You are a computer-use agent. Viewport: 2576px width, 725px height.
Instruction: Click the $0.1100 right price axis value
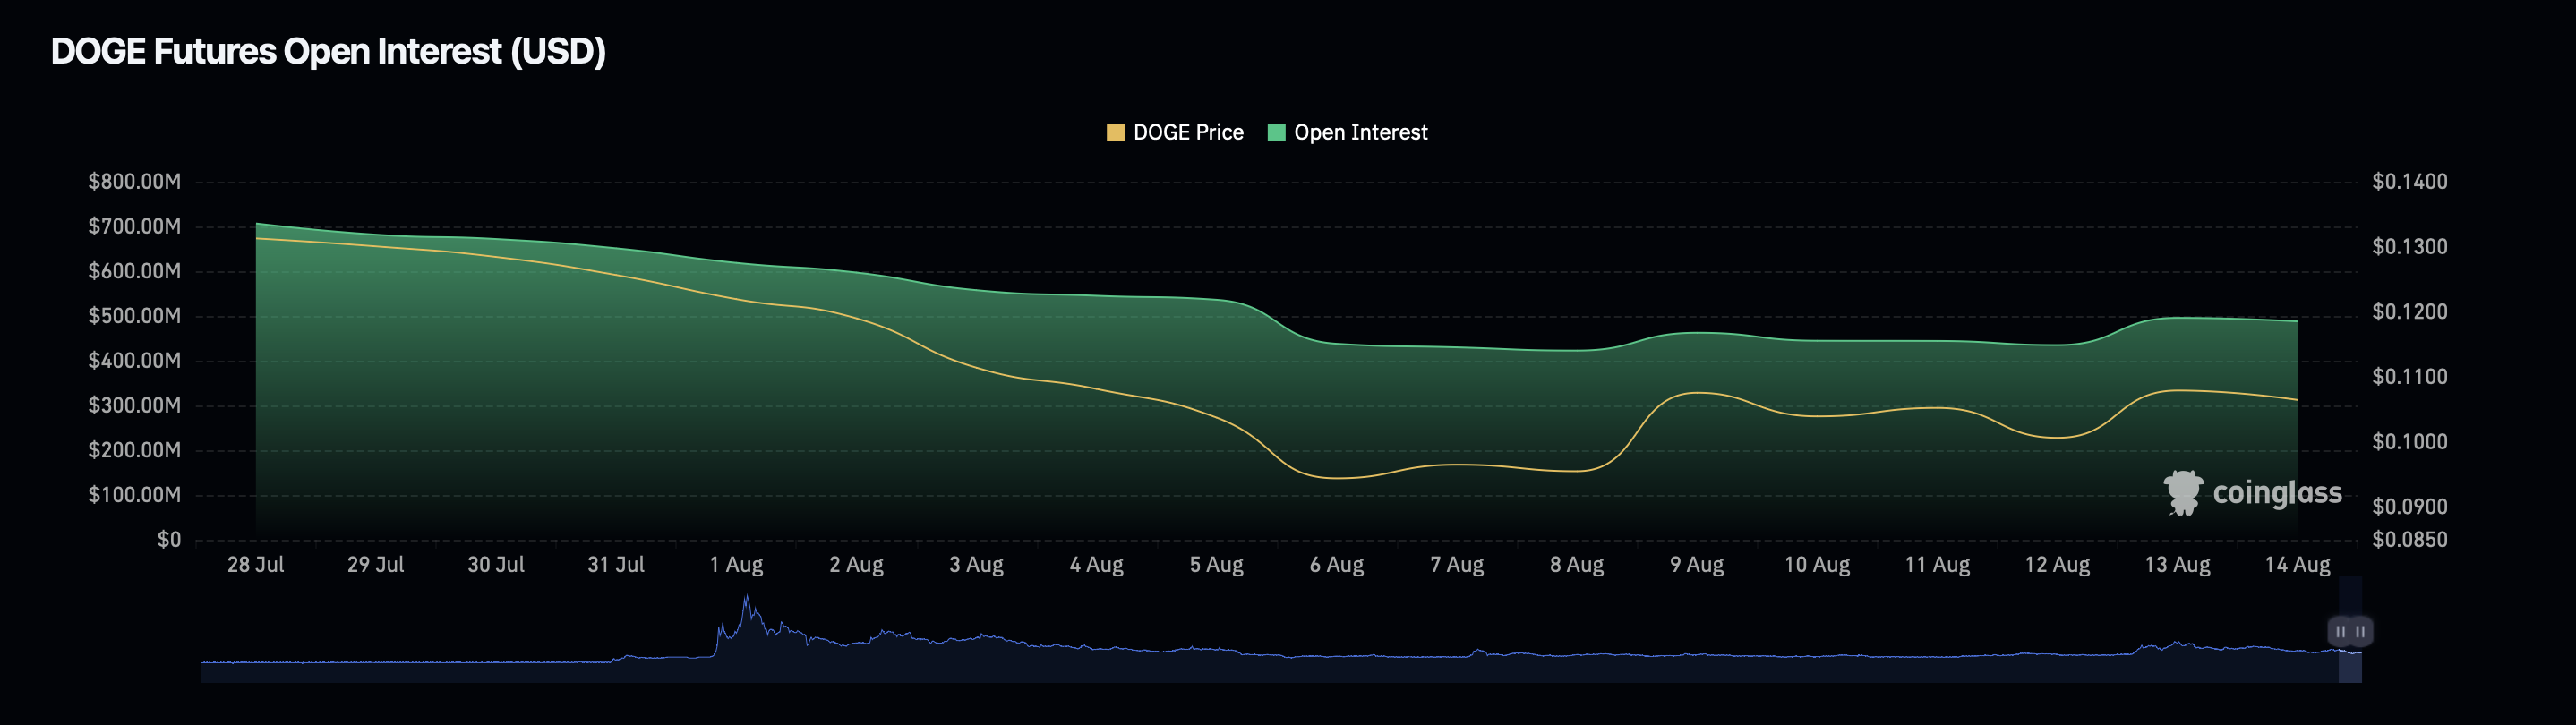(2410, 376)
